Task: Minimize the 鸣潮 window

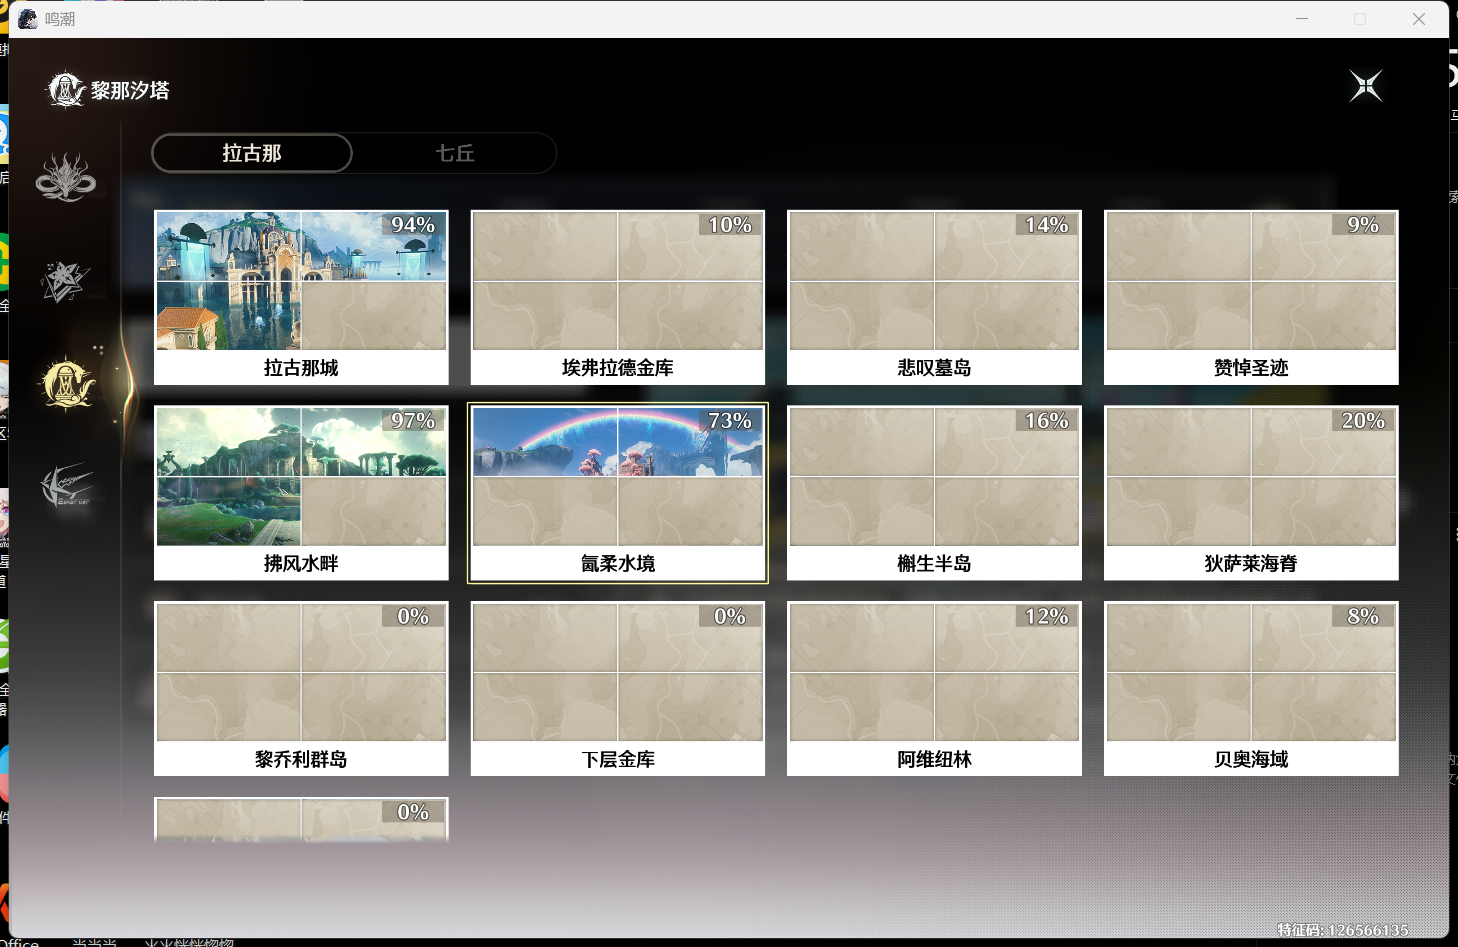Action: [1302, 19]
